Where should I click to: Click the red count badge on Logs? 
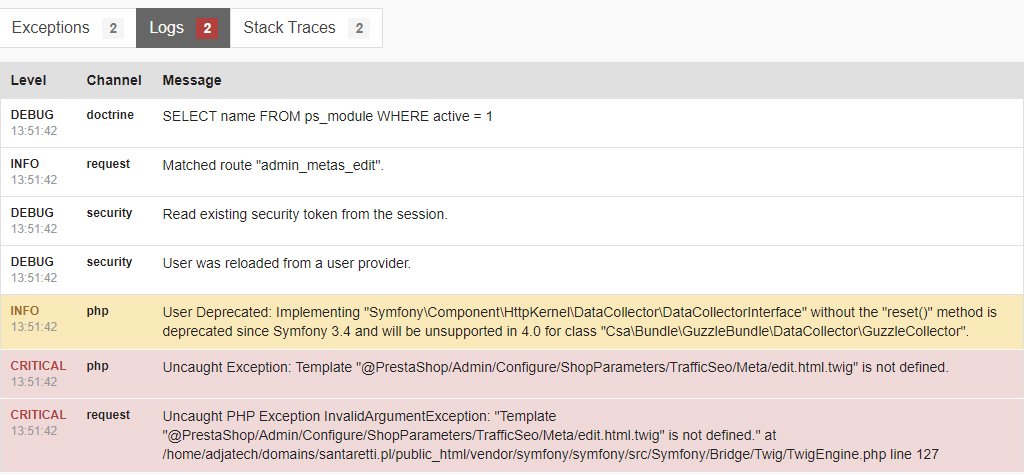pos(207,29)
